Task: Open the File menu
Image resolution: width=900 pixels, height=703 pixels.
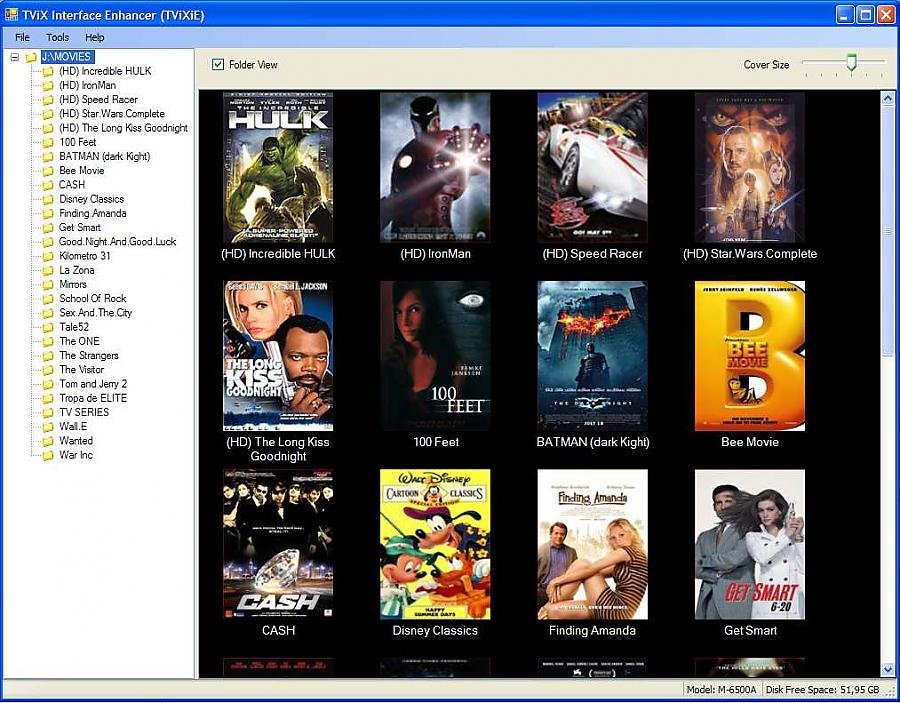Action: [x=22, y=37]
